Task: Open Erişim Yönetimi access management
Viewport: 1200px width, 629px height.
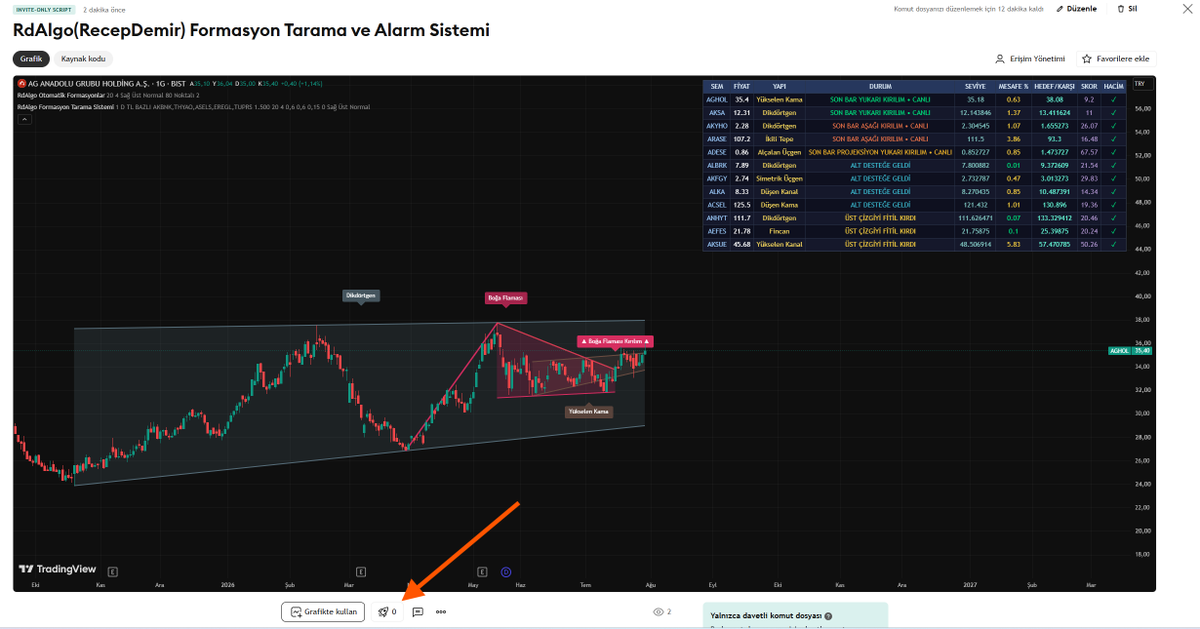Action: 1030,59
